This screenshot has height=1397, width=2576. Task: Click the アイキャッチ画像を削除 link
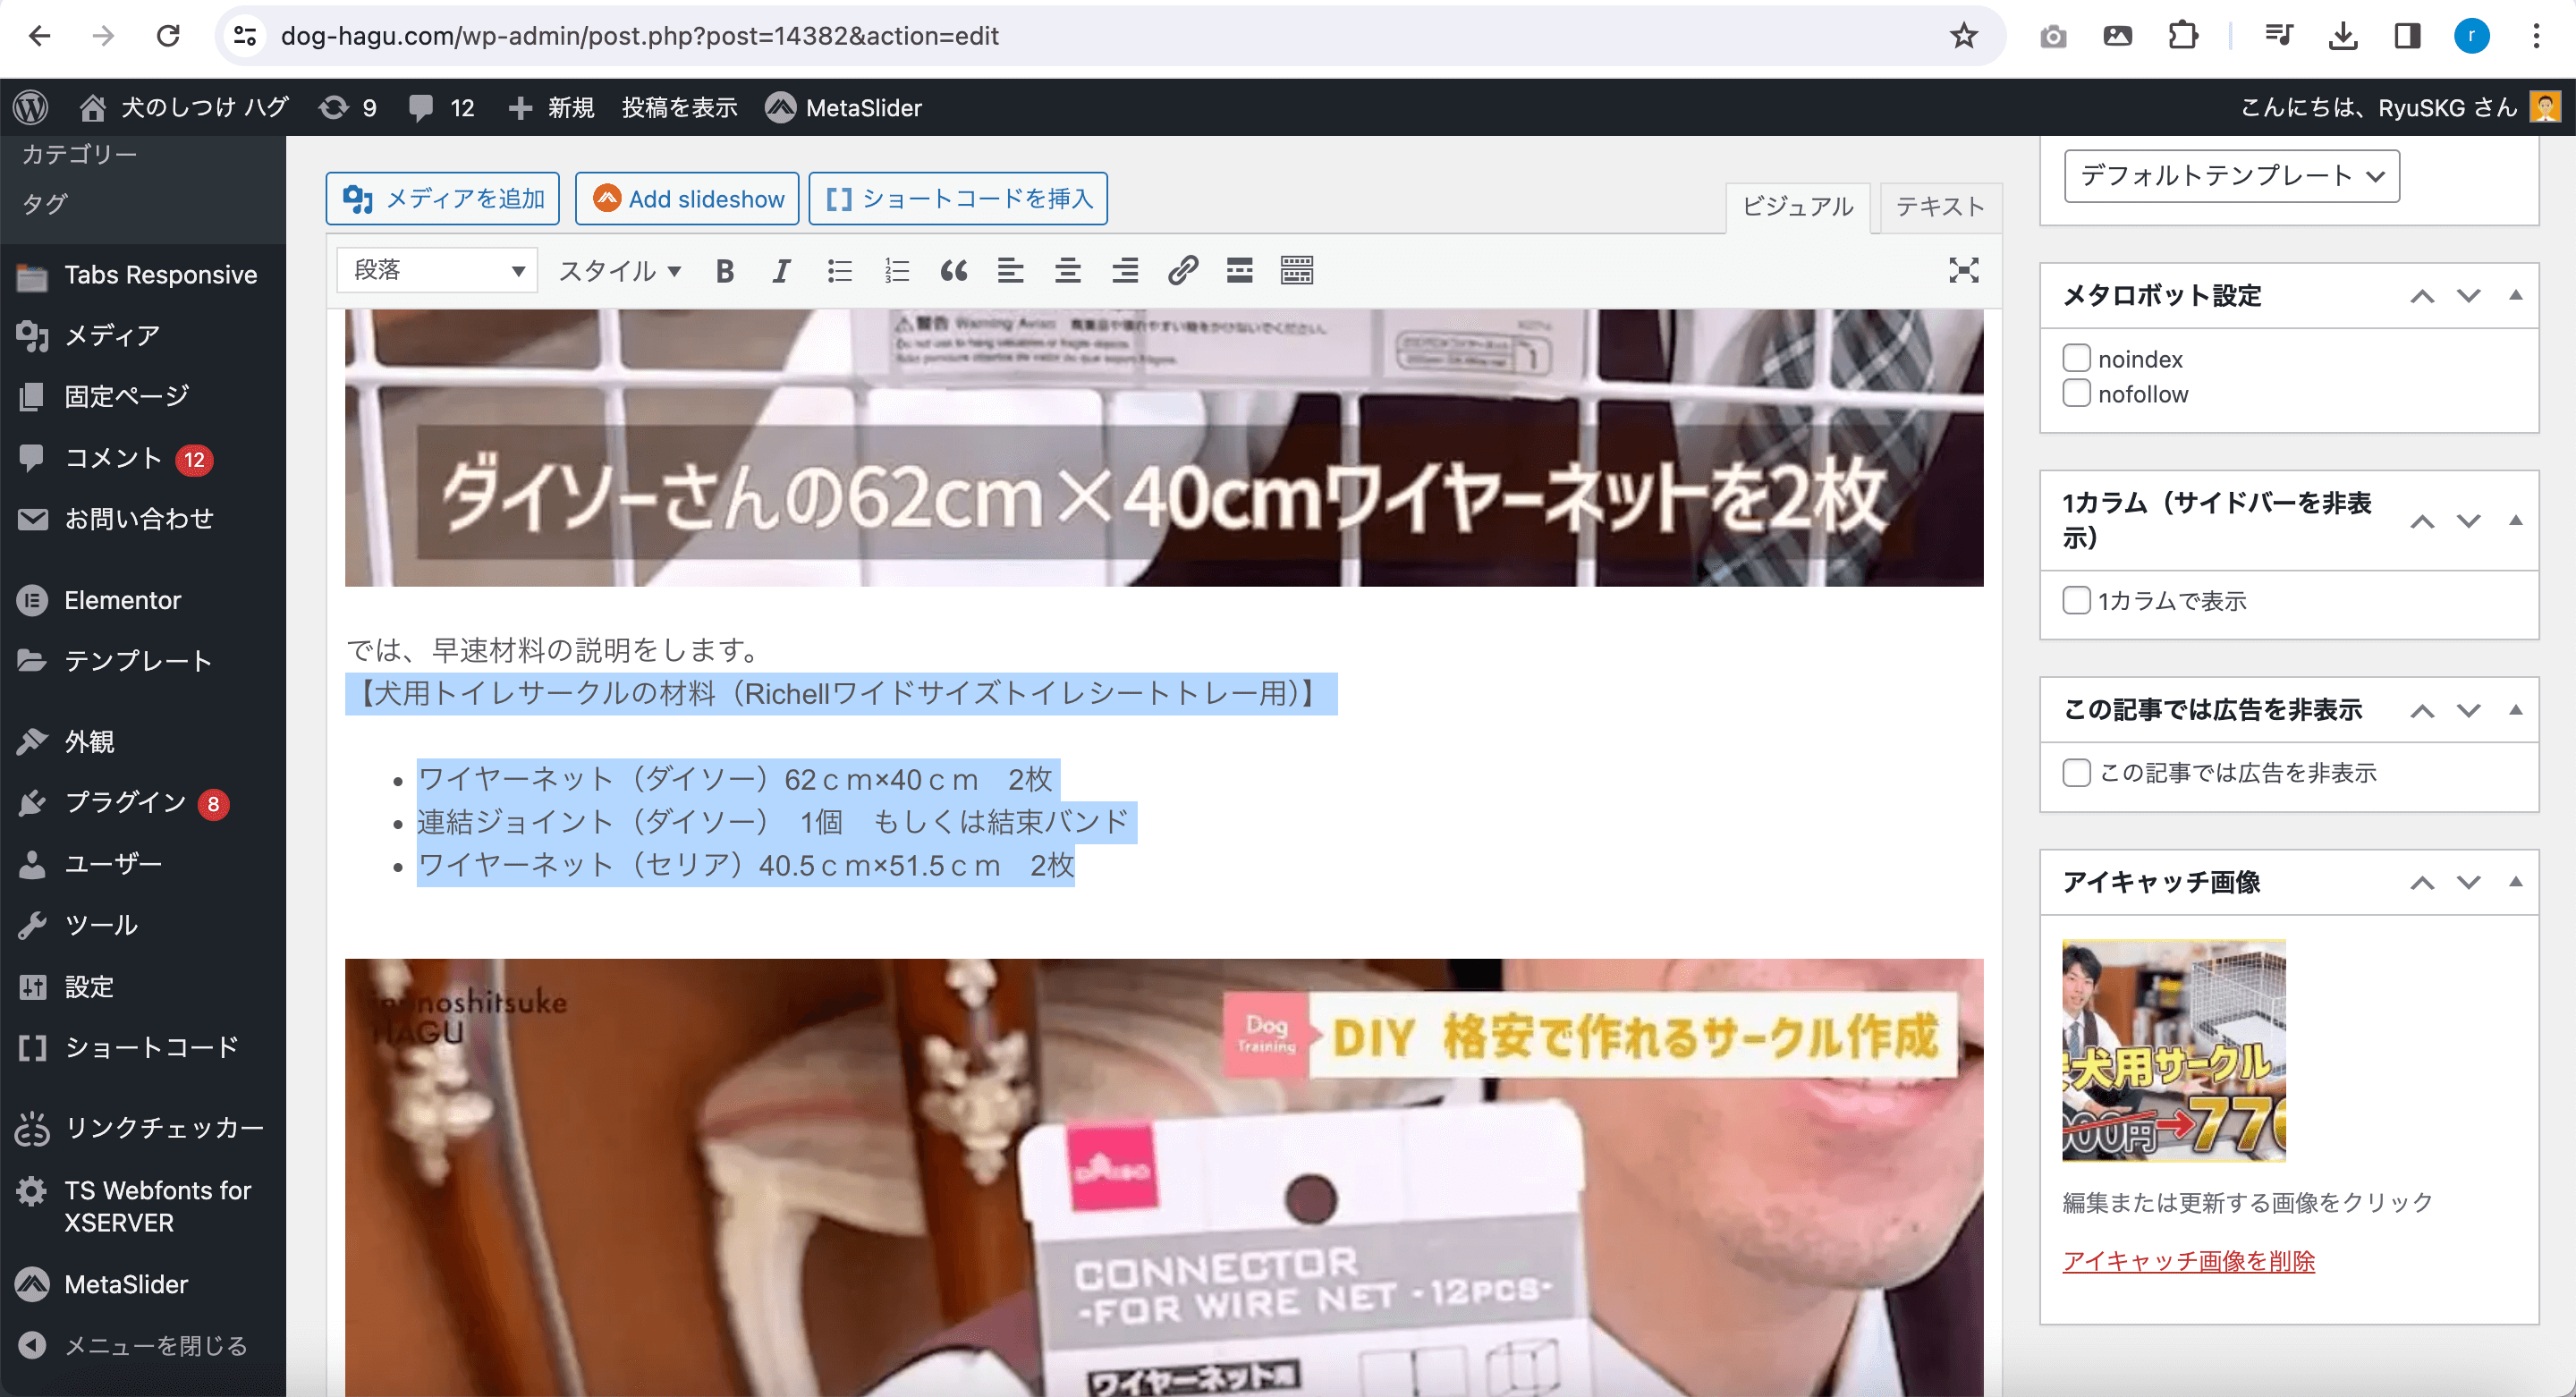click(2188, 1260)
